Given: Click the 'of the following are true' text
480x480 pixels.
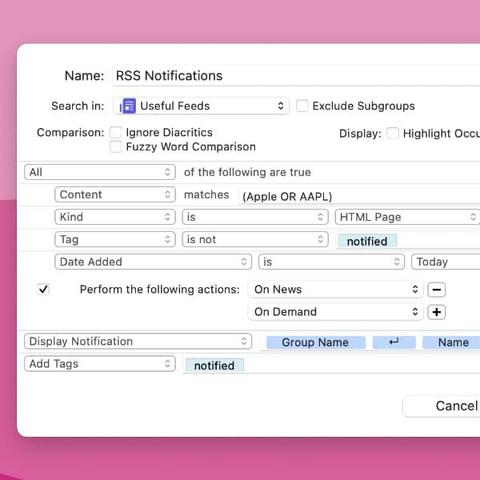Looking at the screenshot, I should [x=247, y=172].
